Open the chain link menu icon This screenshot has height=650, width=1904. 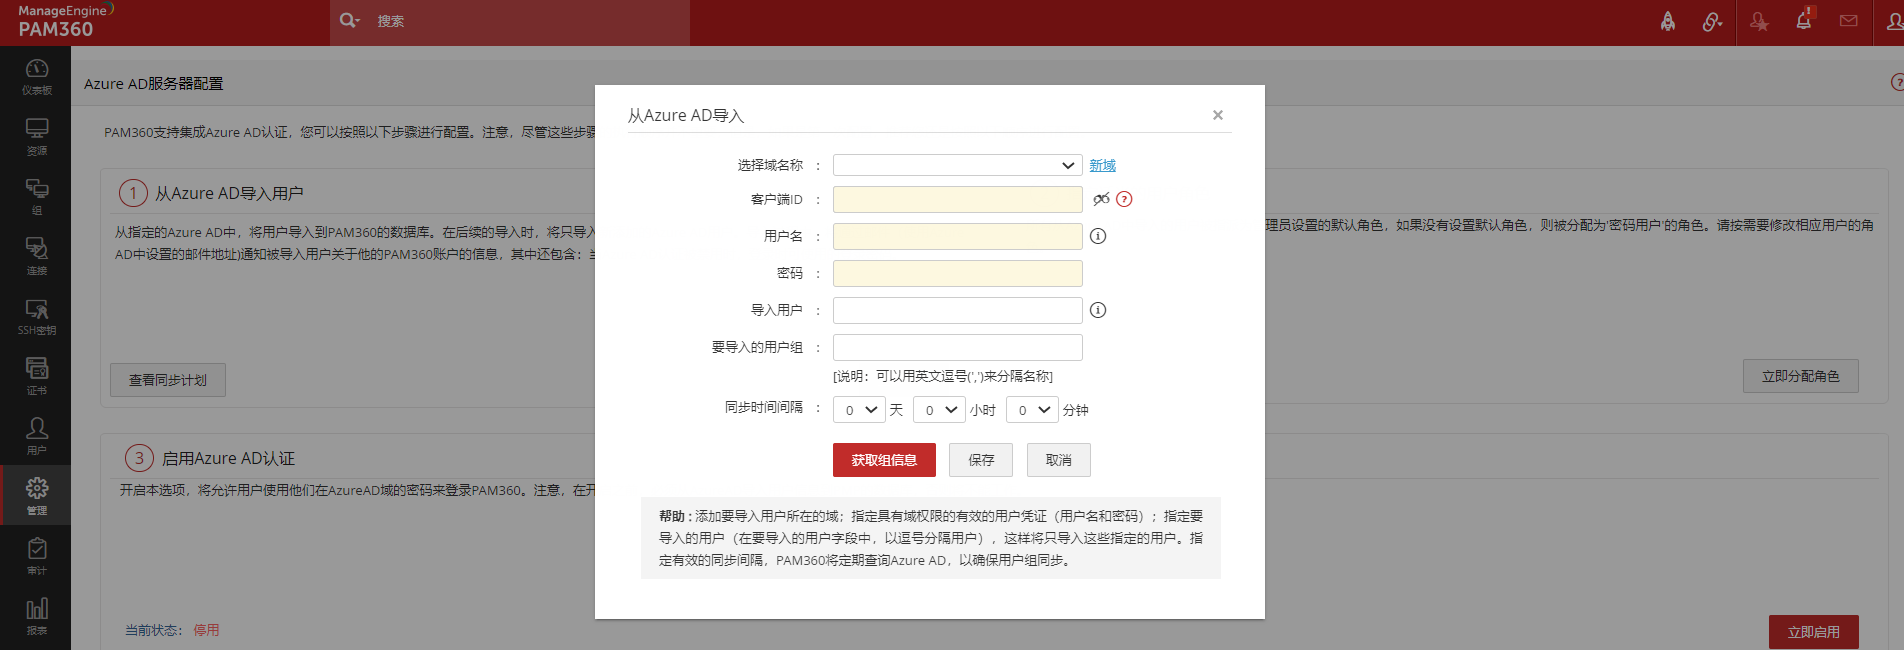click(1713, 21)
